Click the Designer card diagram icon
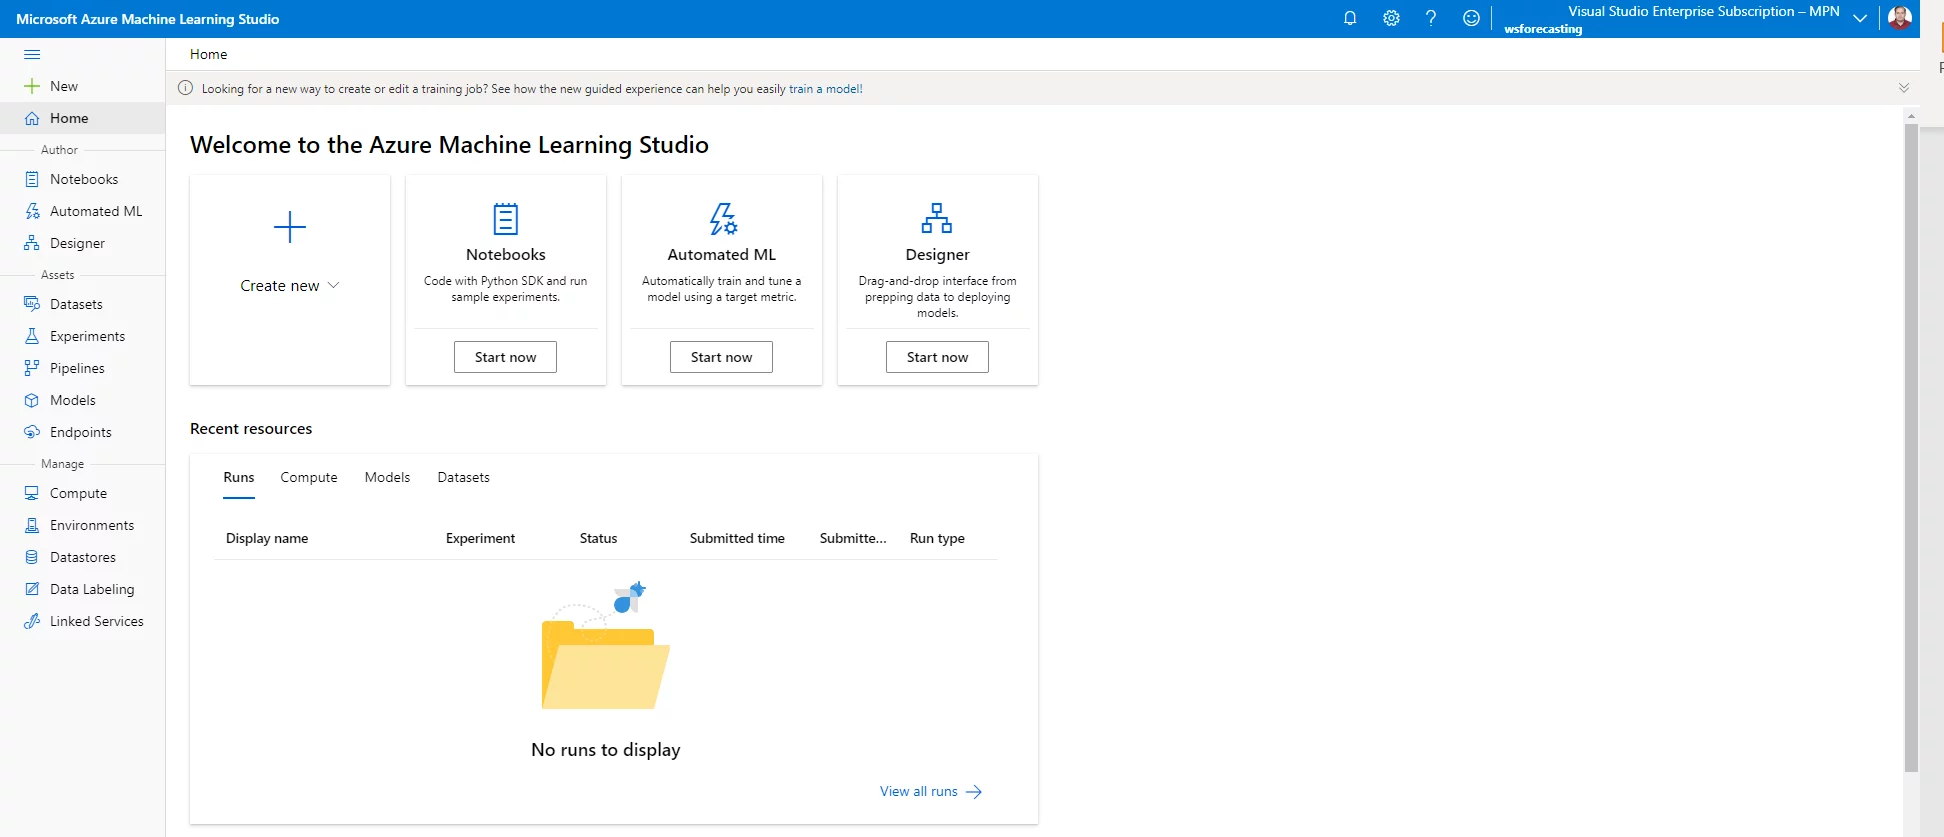 (x=937, y=218)
